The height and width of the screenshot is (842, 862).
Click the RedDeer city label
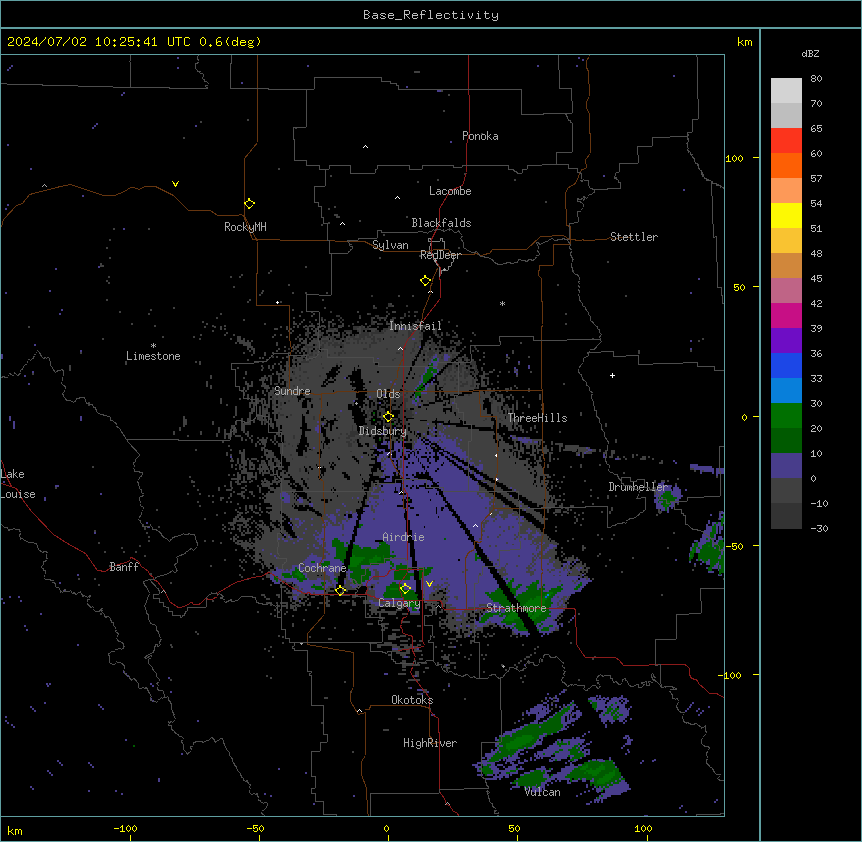pos(440,255)
